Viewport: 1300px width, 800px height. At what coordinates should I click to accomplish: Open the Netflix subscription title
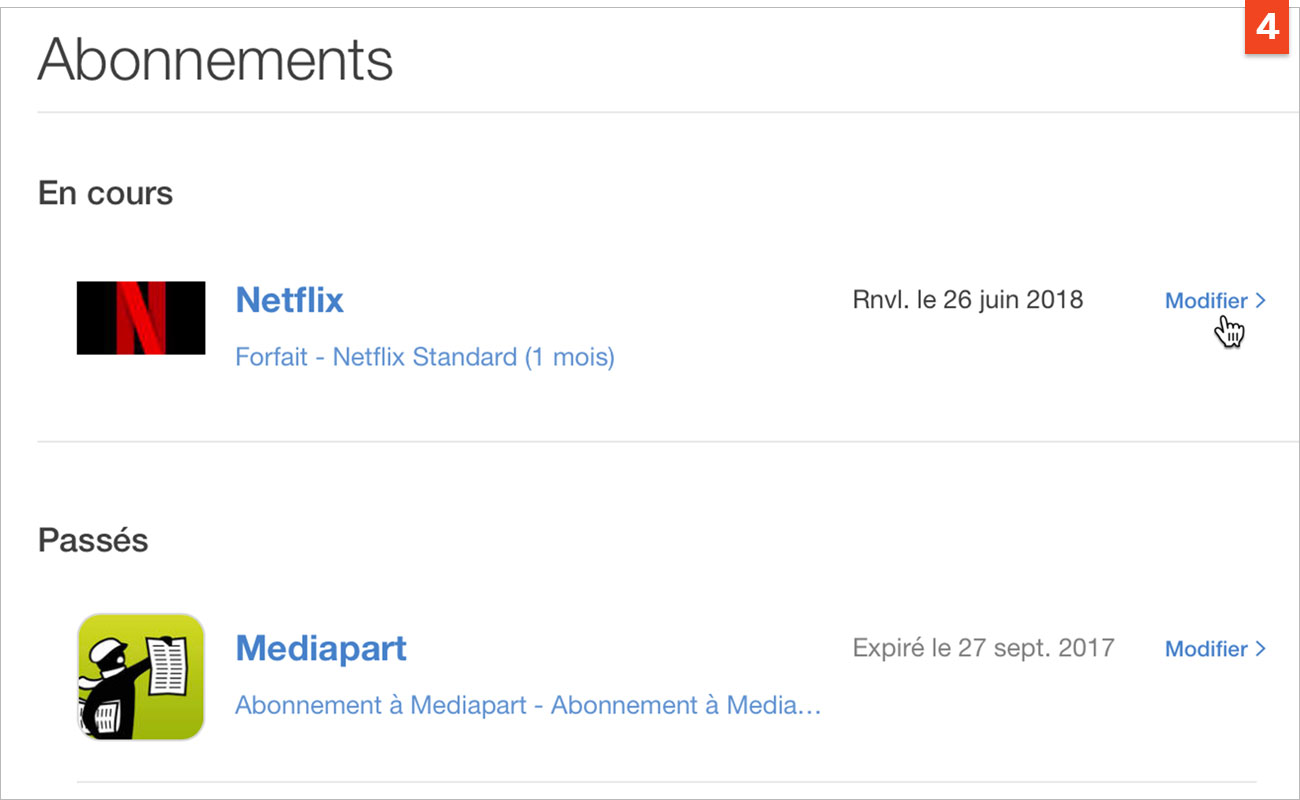coord(289,300)
